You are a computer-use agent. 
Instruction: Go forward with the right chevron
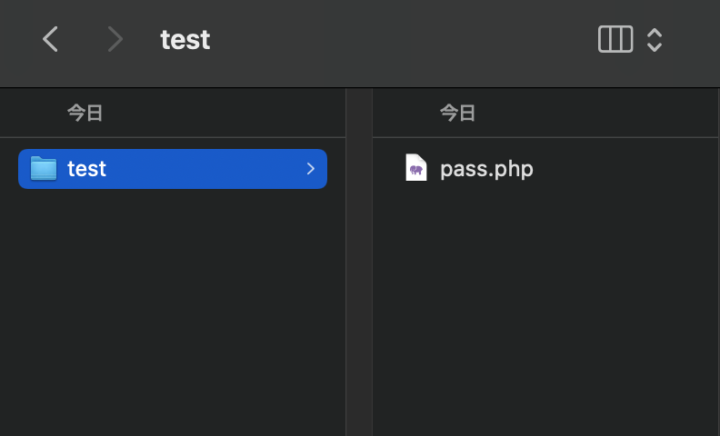click(115, 39)
